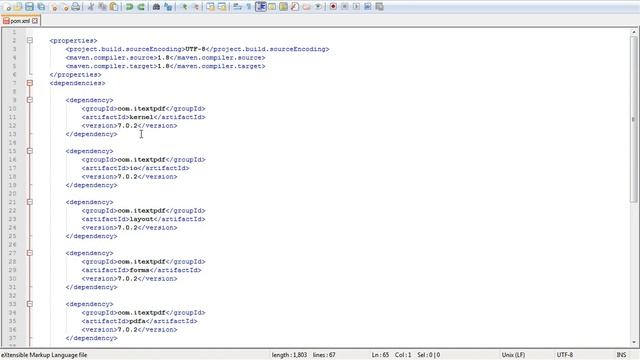Click the Print toolbar icon
The width and height of the screenshot is (640, 360).
coord(76,7)
